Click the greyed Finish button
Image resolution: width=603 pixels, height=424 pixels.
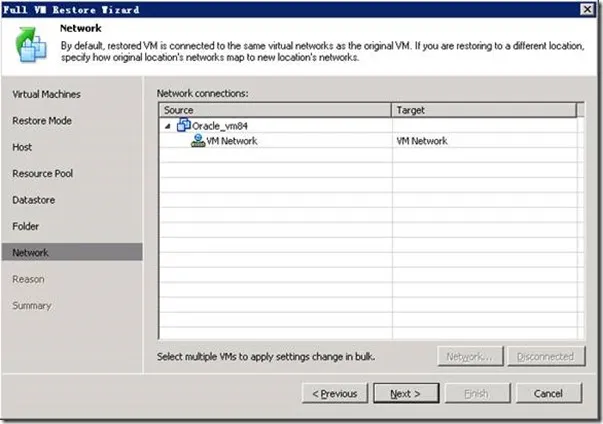click(477, 393)
